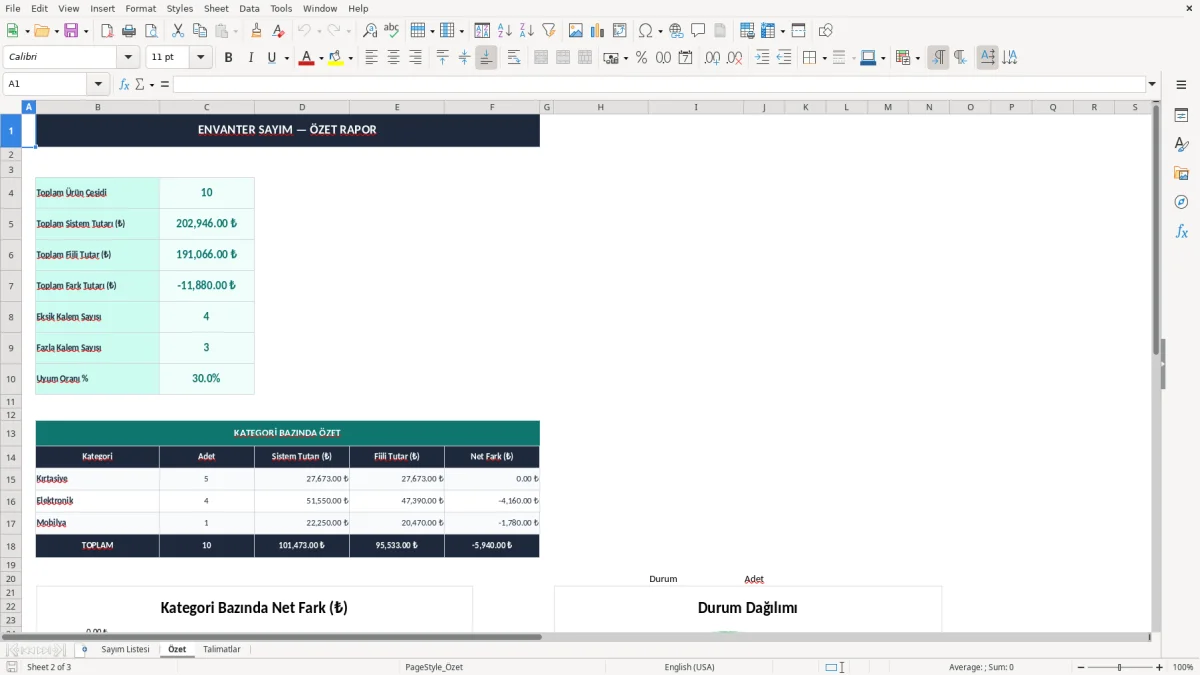Toggle Print Preview

151,31
